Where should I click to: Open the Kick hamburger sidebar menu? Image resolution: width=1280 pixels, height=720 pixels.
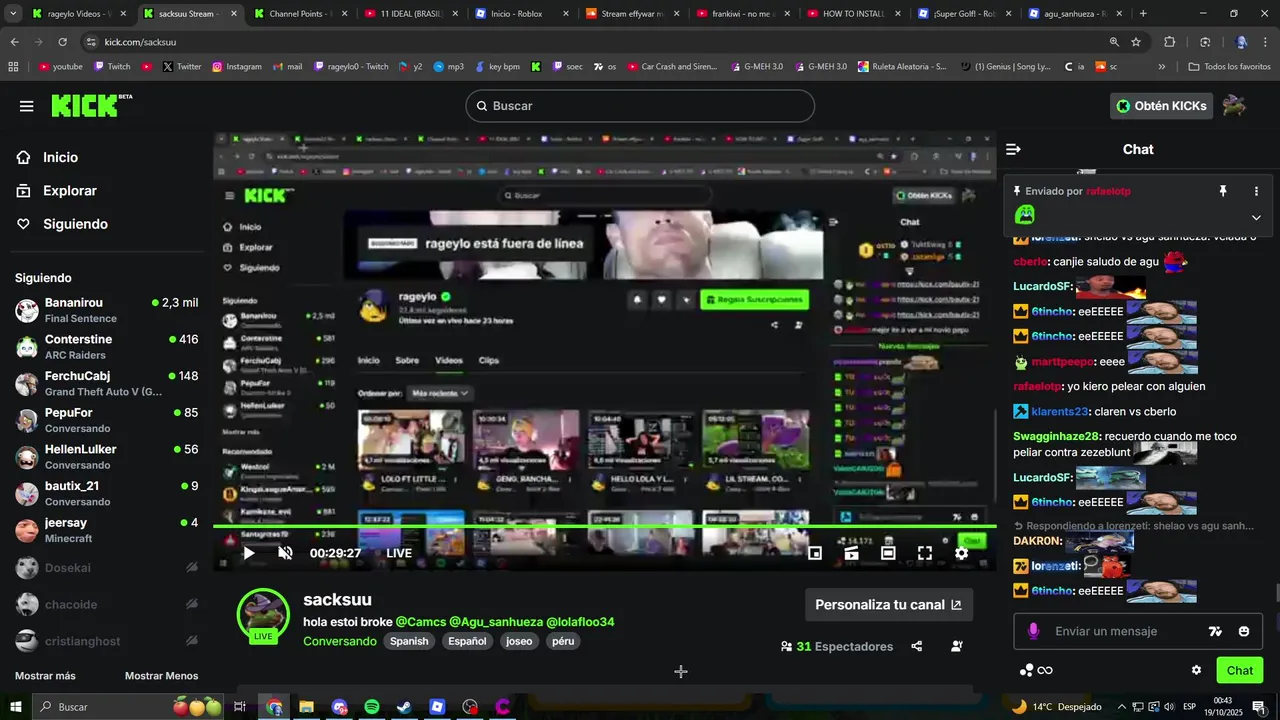click(27, 106)
